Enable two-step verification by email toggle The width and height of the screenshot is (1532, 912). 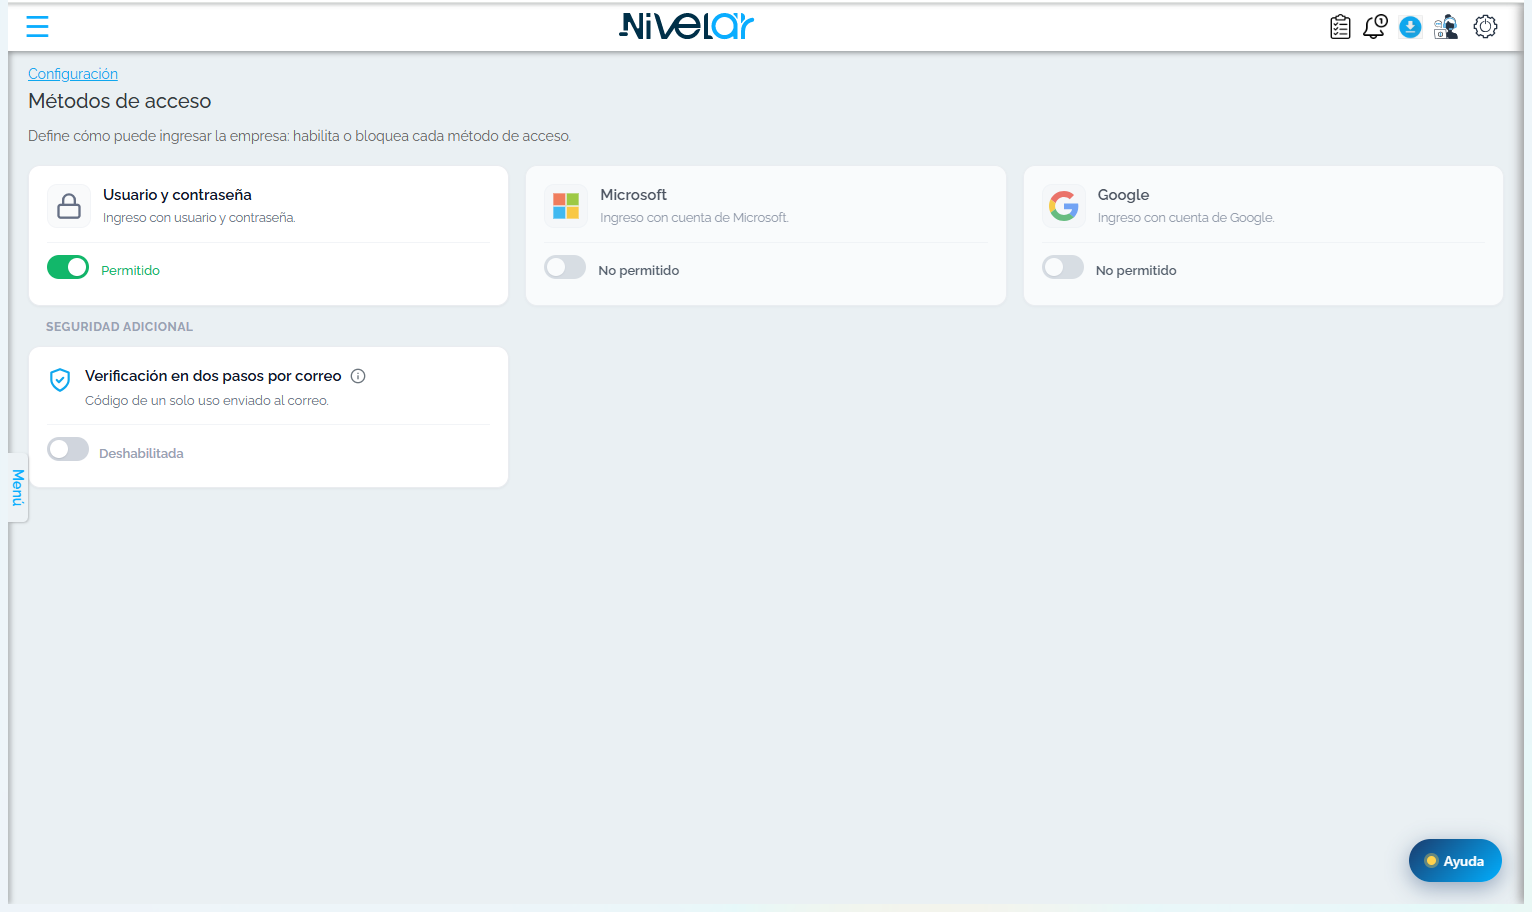tap(68, 449)
